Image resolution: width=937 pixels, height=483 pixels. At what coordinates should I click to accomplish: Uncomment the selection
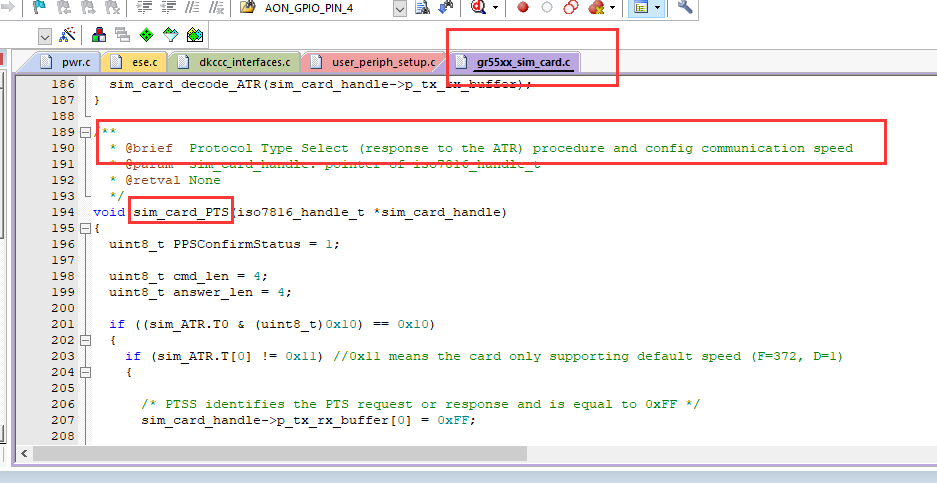tap(216, 7)
